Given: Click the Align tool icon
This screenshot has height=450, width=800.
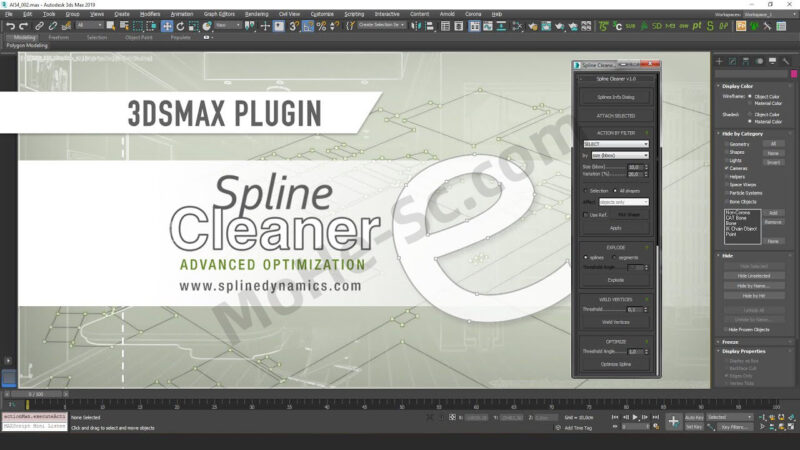Looking at the screenshot, I should [x=430, y=26].
